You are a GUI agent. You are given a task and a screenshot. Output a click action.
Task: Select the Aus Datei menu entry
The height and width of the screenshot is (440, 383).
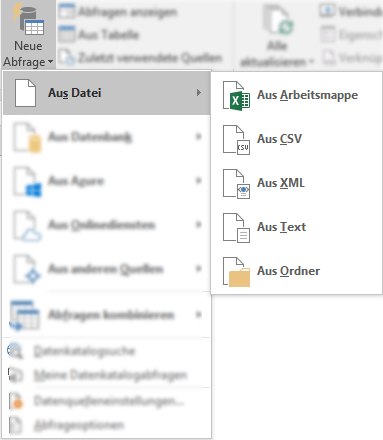pyautogui.click(x=107, y=93)
